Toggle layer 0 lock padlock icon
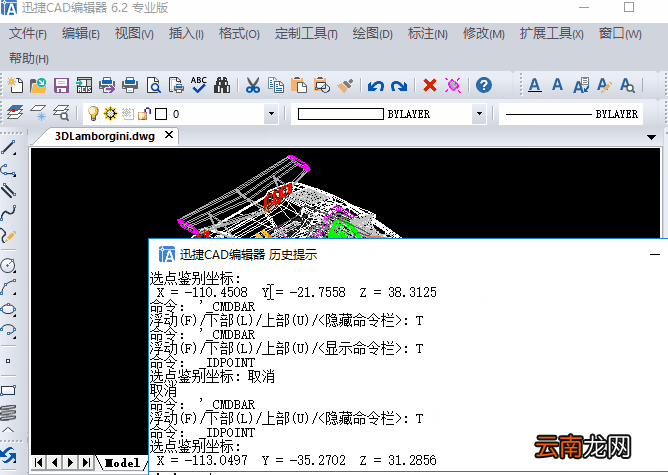Viewport: 668px width, 475px height. [x=144, y=113]
